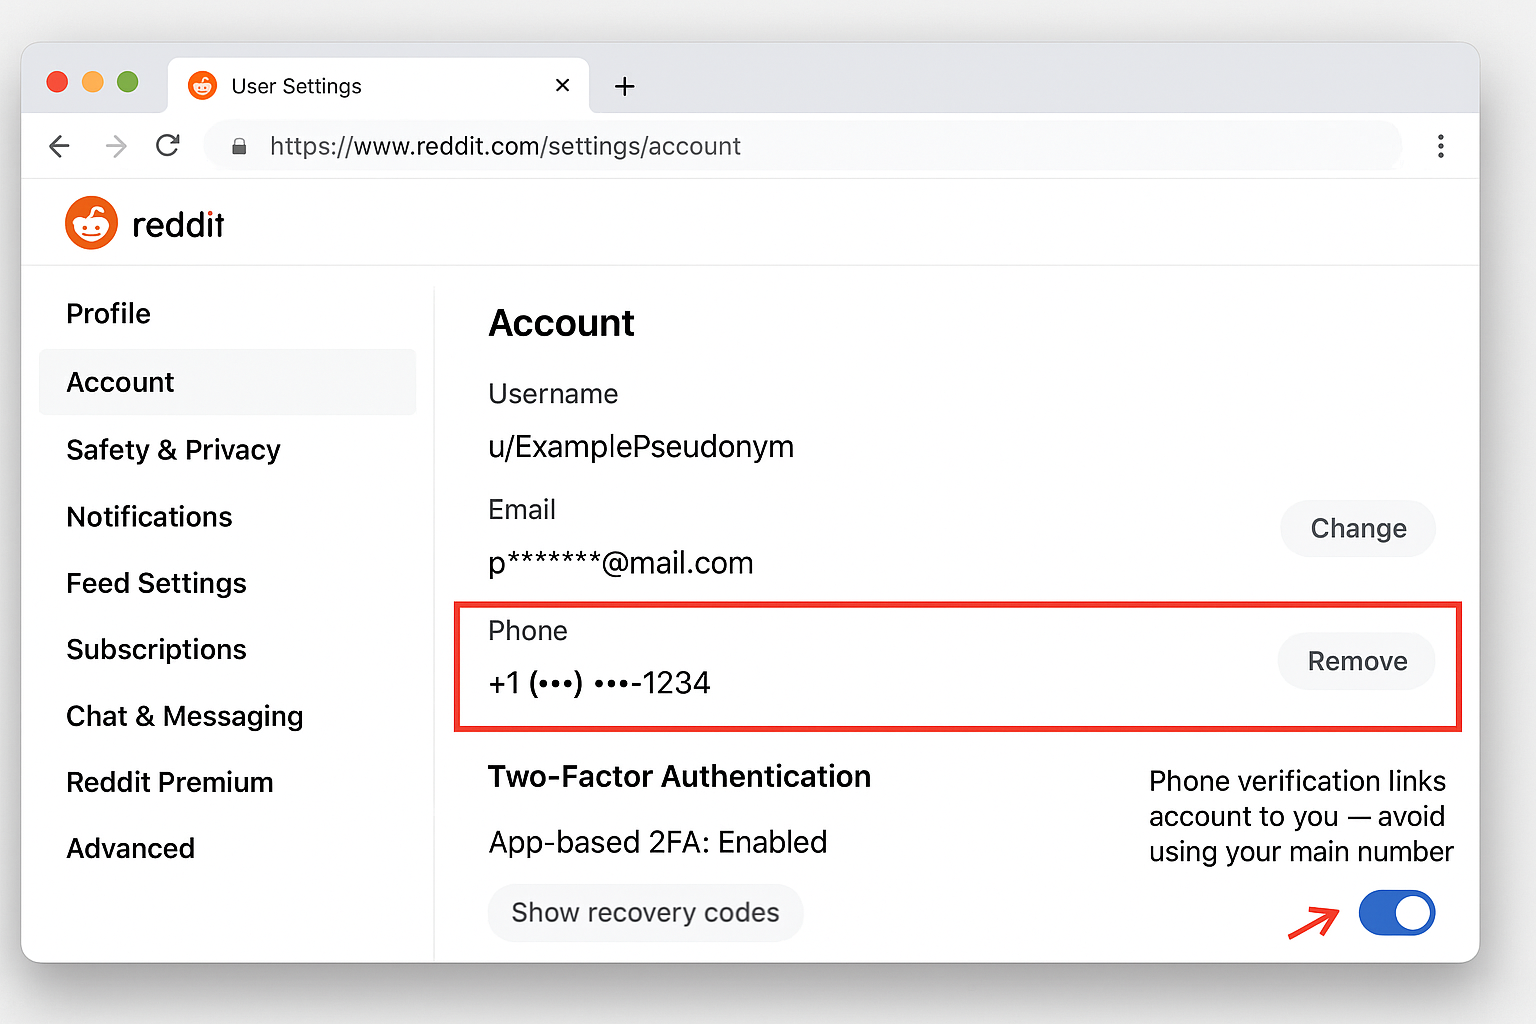Close the User Settings tab
Viewport: 1536px width, 1024px height.
coord(562,85)
